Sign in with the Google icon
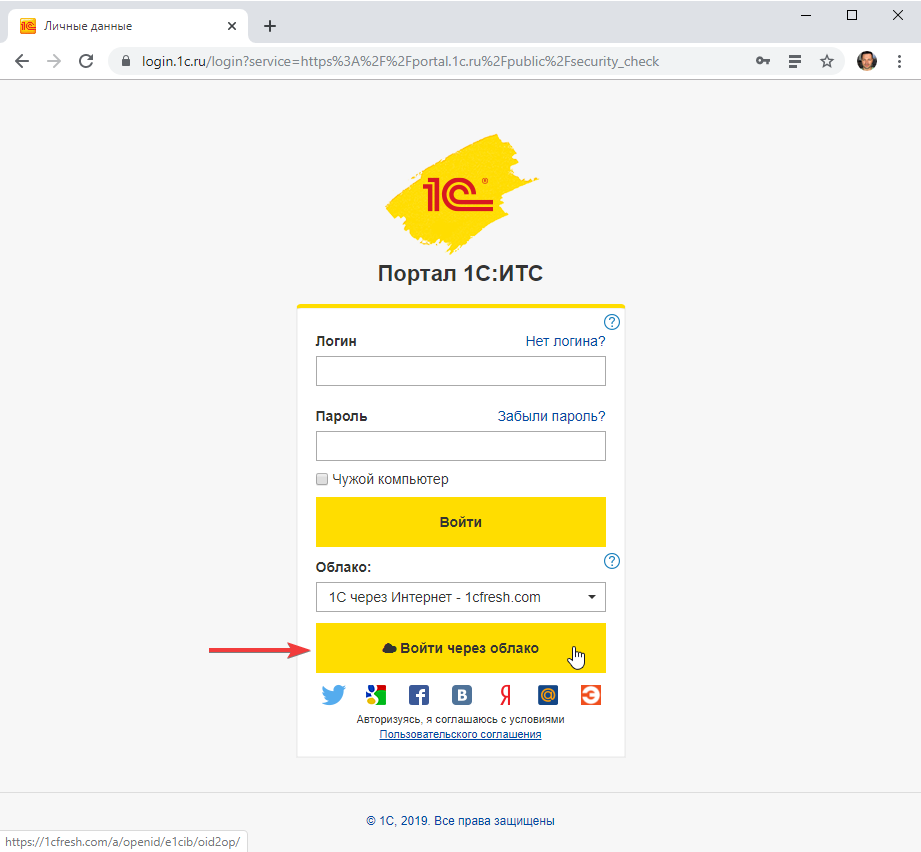Viewport: 921px width, 852px height. point(376,695)
